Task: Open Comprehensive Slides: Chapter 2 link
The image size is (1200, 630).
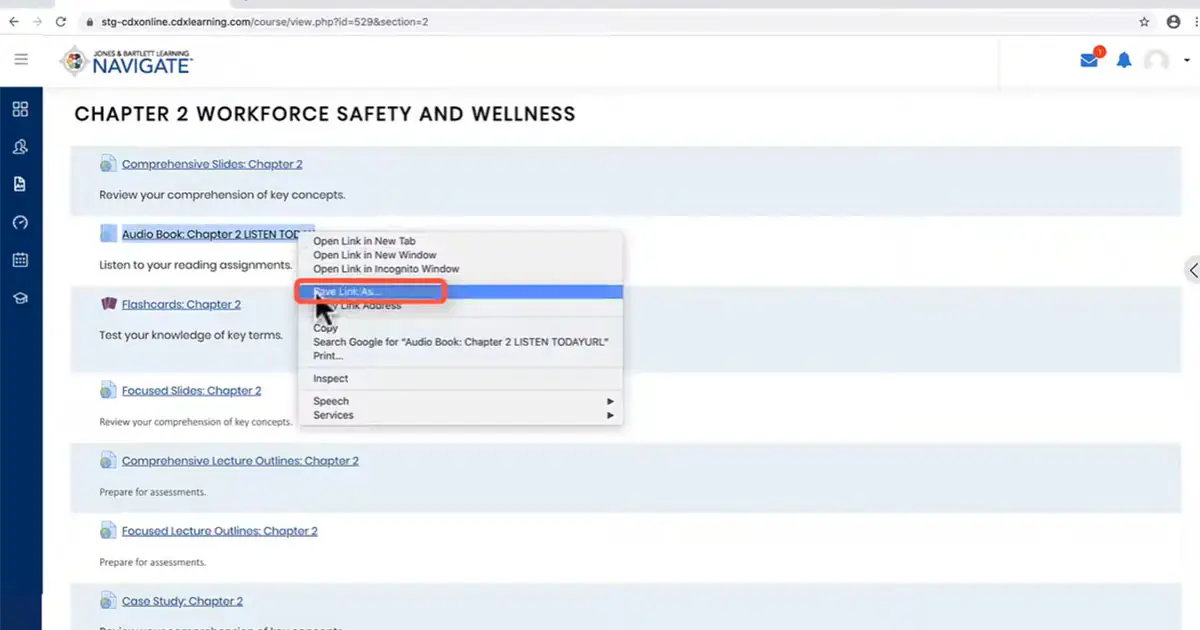Action: pyautogui.click(x=211, y=164)
